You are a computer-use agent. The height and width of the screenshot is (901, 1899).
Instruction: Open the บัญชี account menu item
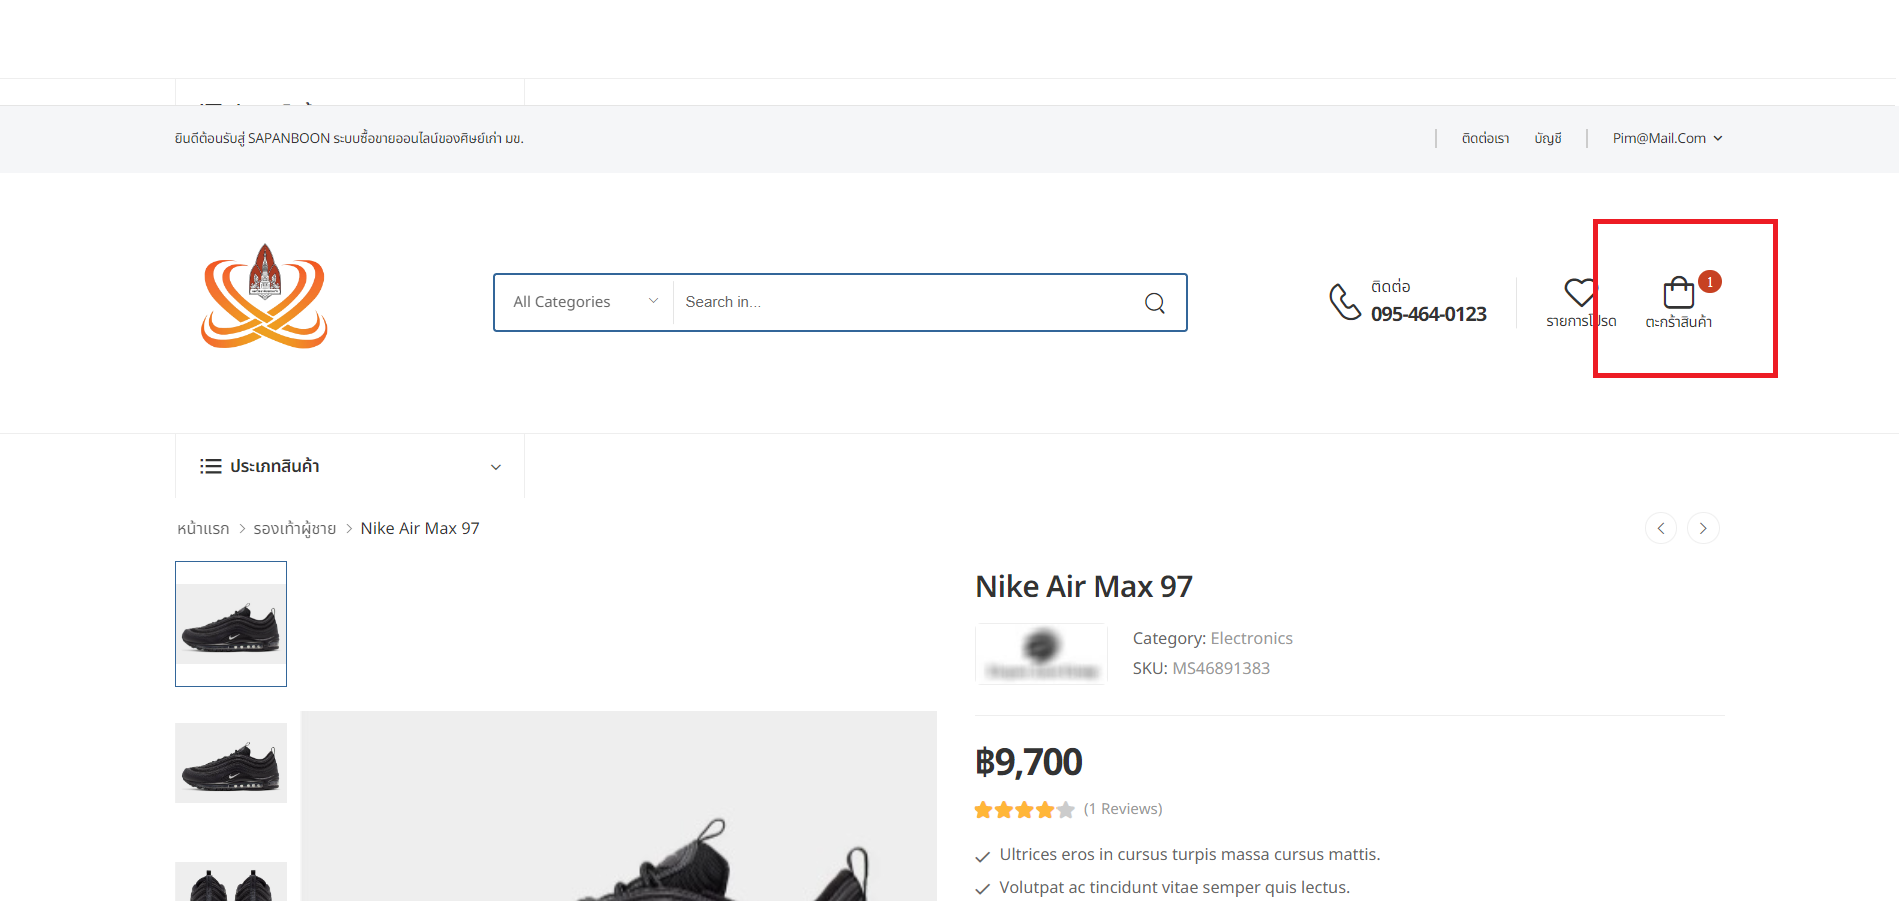[x=1547, y=138]
